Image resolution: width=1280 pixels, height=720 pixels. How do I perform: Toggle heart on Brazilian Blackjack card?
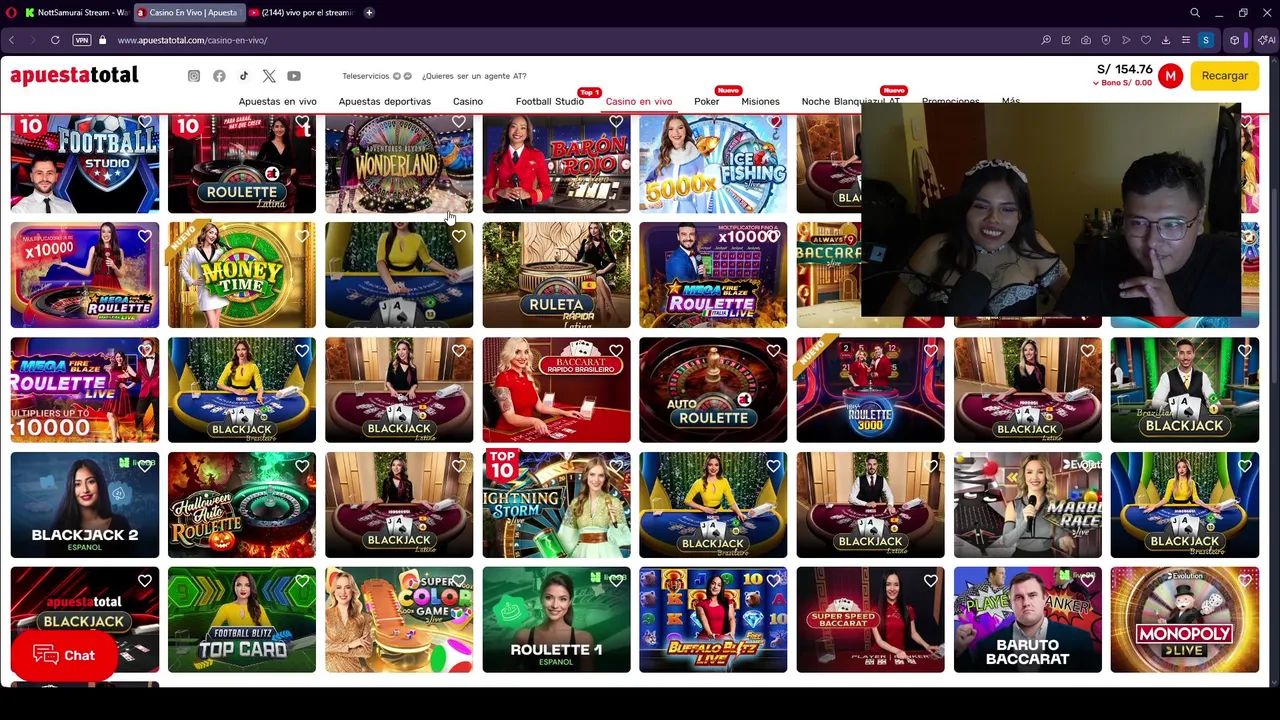1244,351
